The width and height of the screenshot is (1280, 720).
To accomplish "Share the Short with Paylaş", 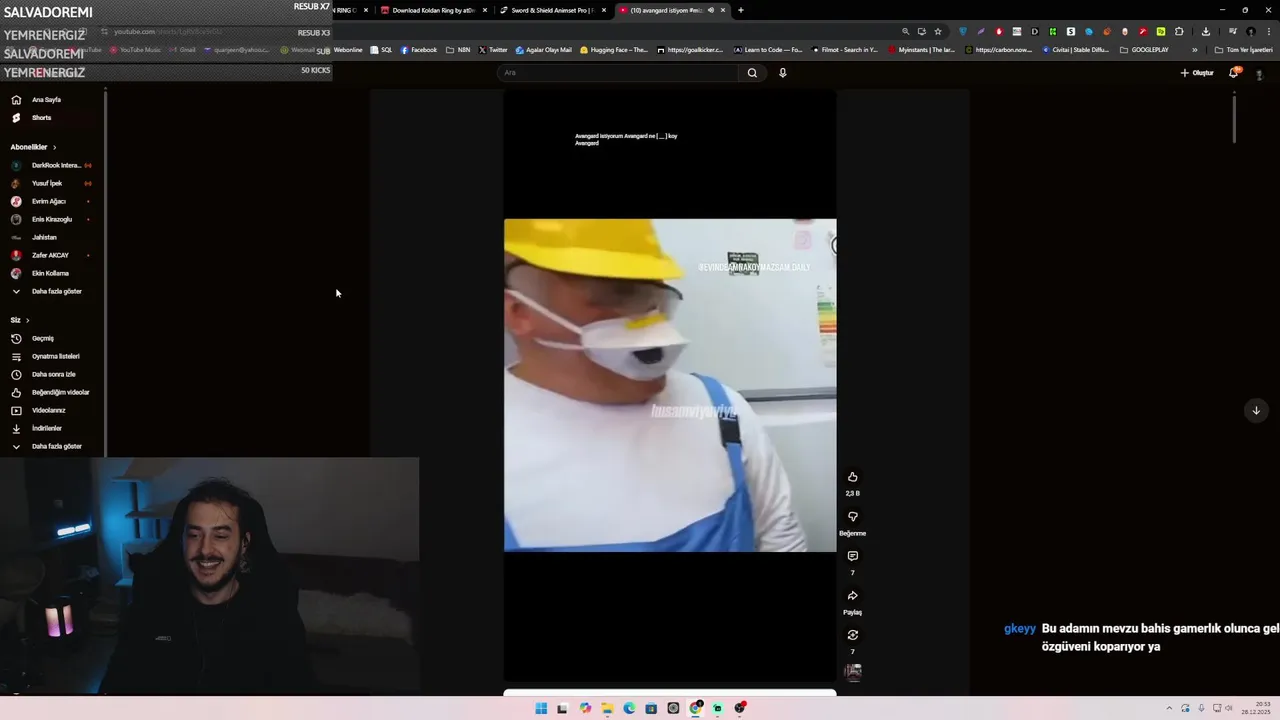I will coord(853,596).
